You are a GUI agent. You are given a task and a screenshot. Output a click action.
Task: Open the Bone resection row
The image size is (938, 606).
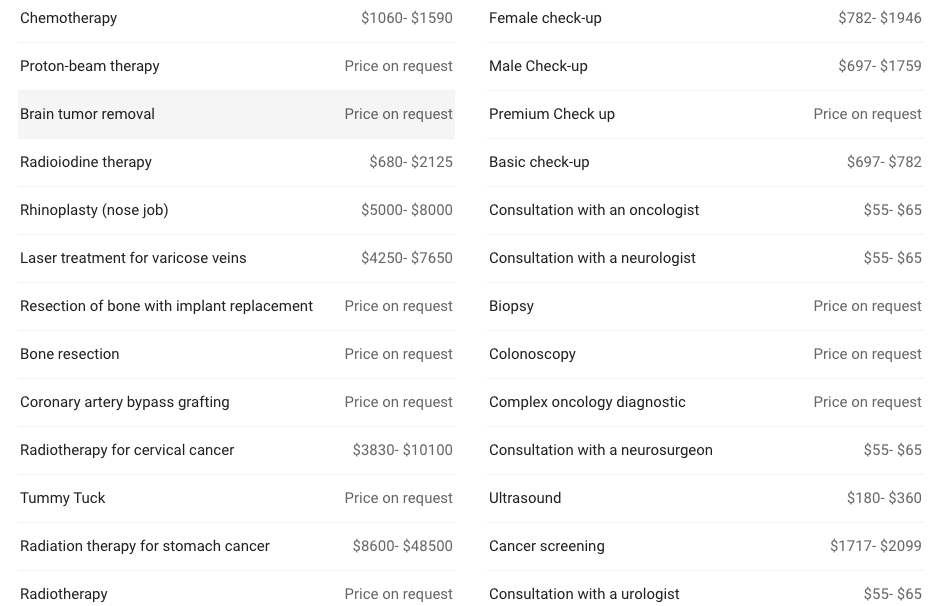click(236, 354)
